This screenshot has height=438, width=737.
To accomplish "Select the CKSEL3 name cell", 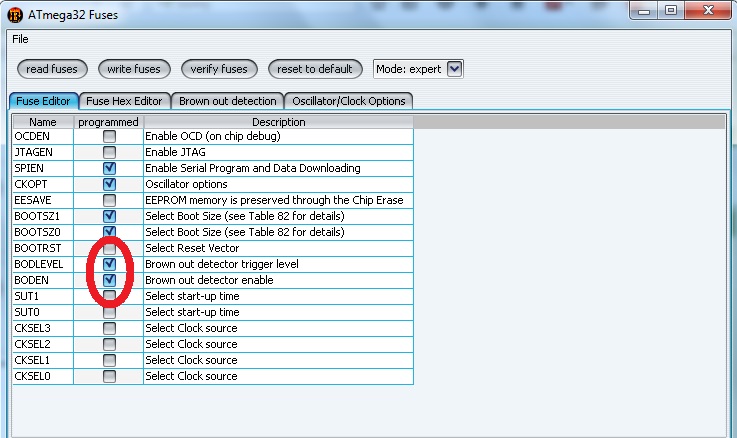I will [43, 328].
